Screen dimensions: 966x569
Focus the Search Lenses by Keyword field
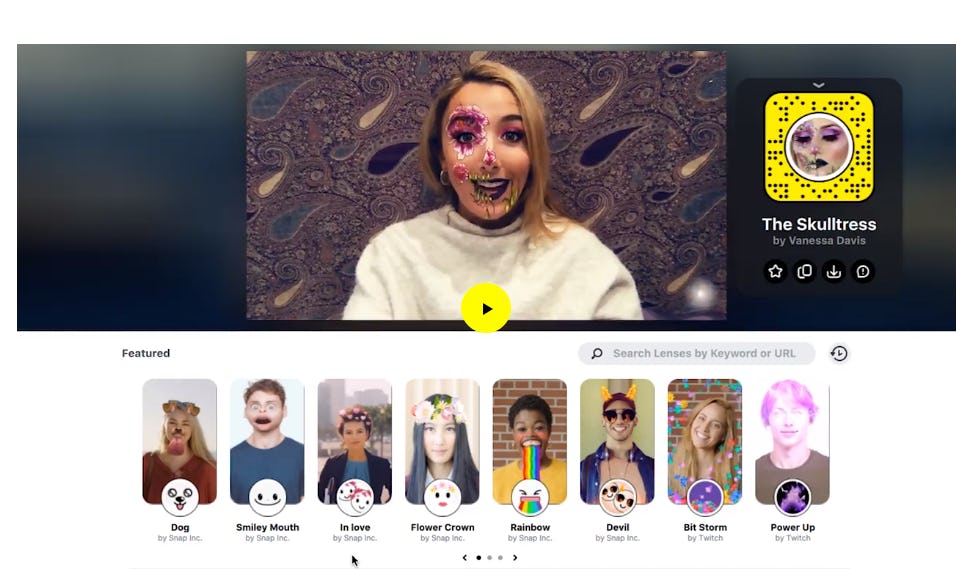point(697,353)
